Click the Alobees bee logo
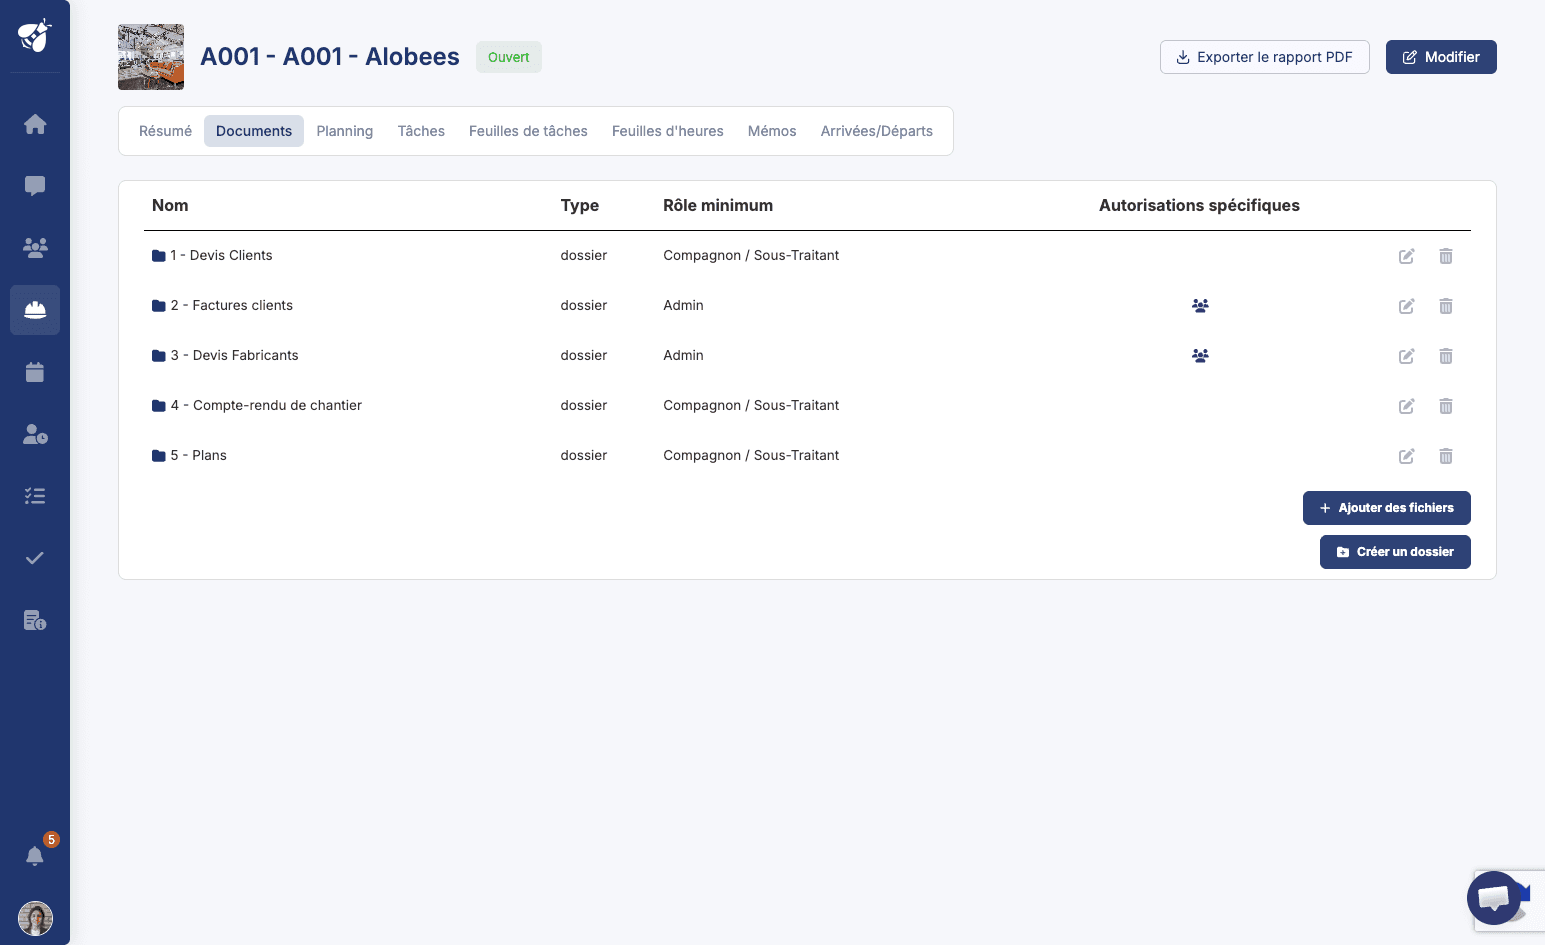This screenshot has height=945, width=1545. (35, 36)
